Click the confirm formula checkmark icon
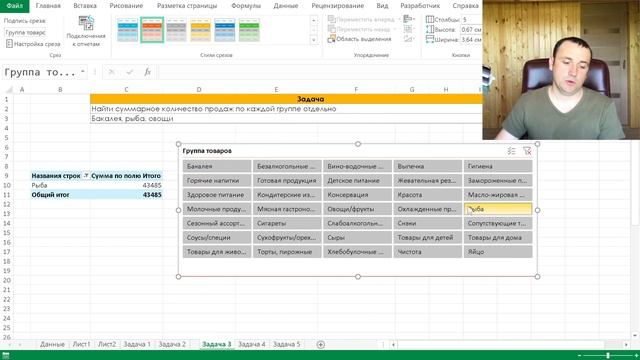 click(x=129, y=72)
